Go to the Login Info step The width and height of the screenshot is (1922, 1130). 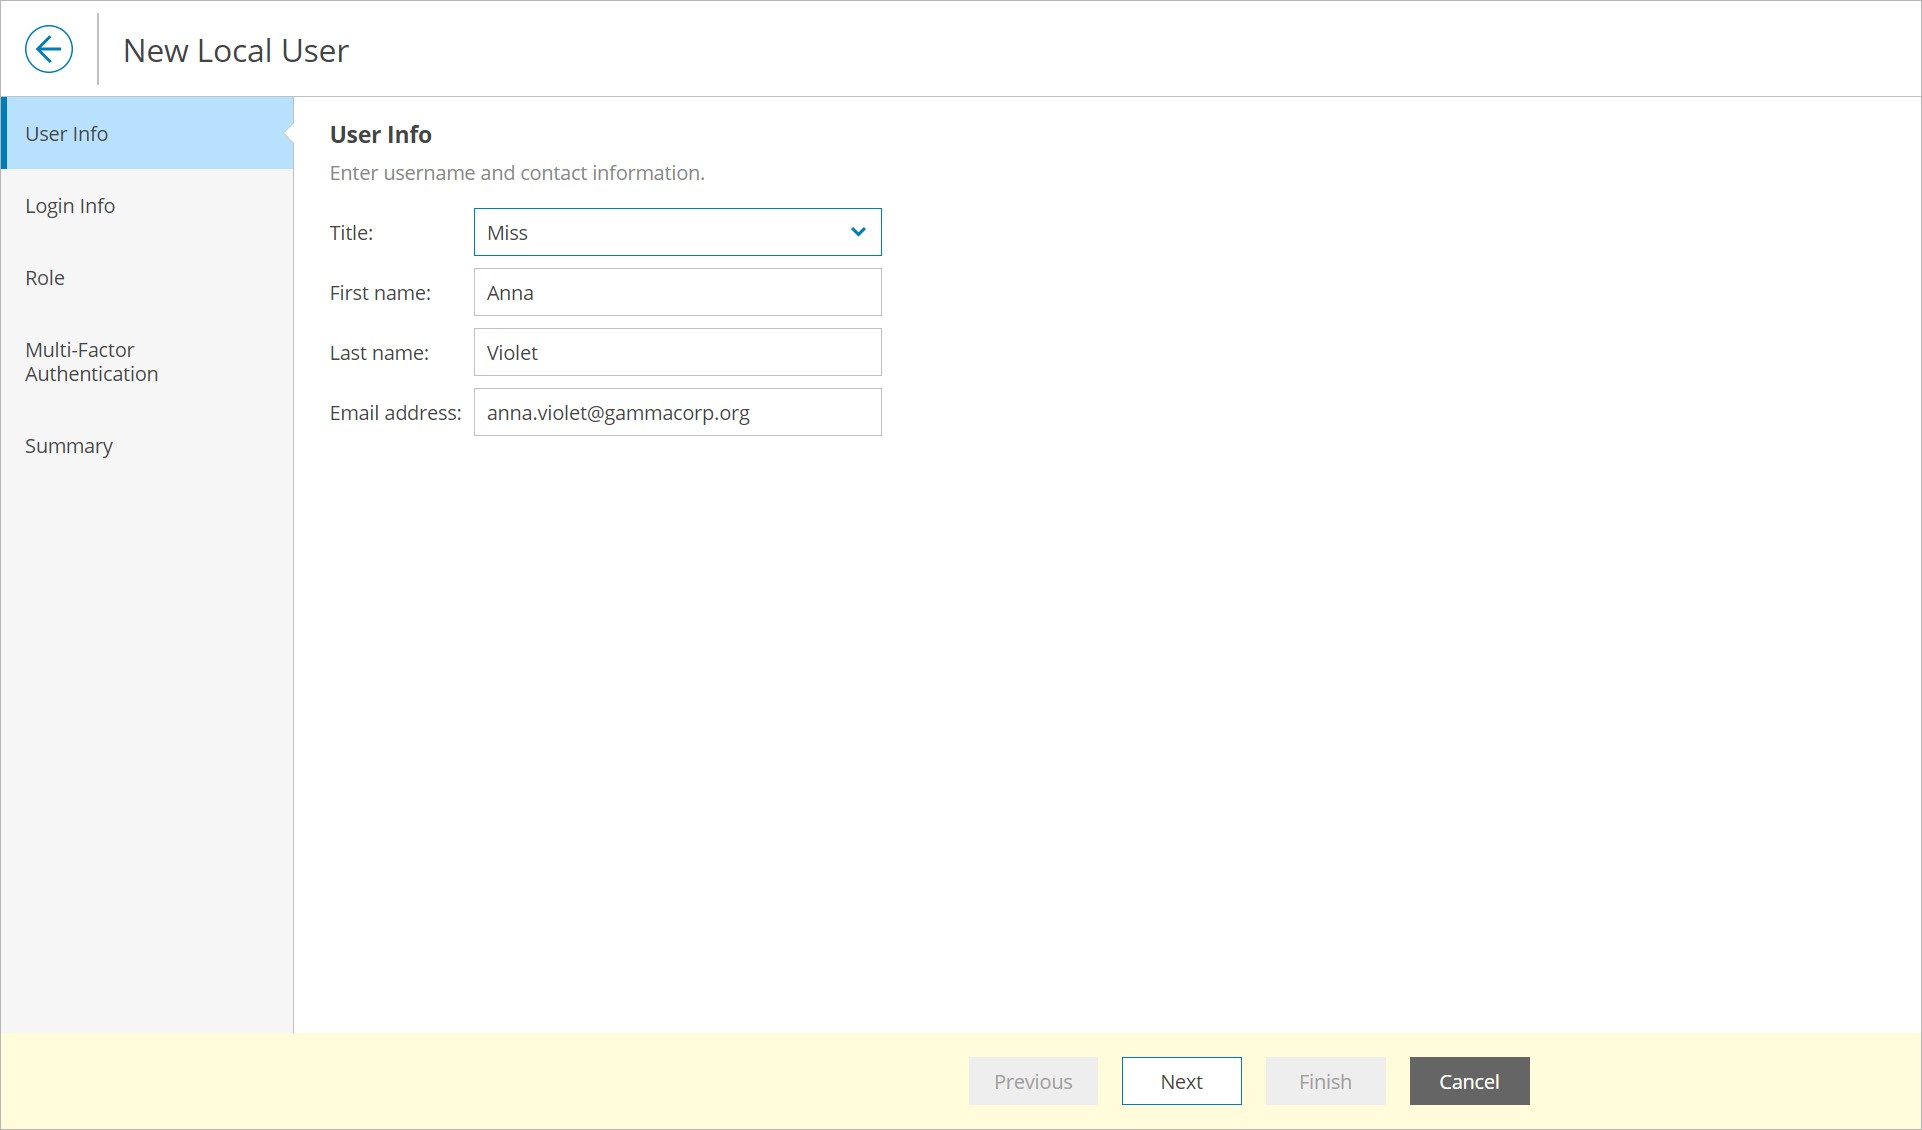(x=70, y=206)
